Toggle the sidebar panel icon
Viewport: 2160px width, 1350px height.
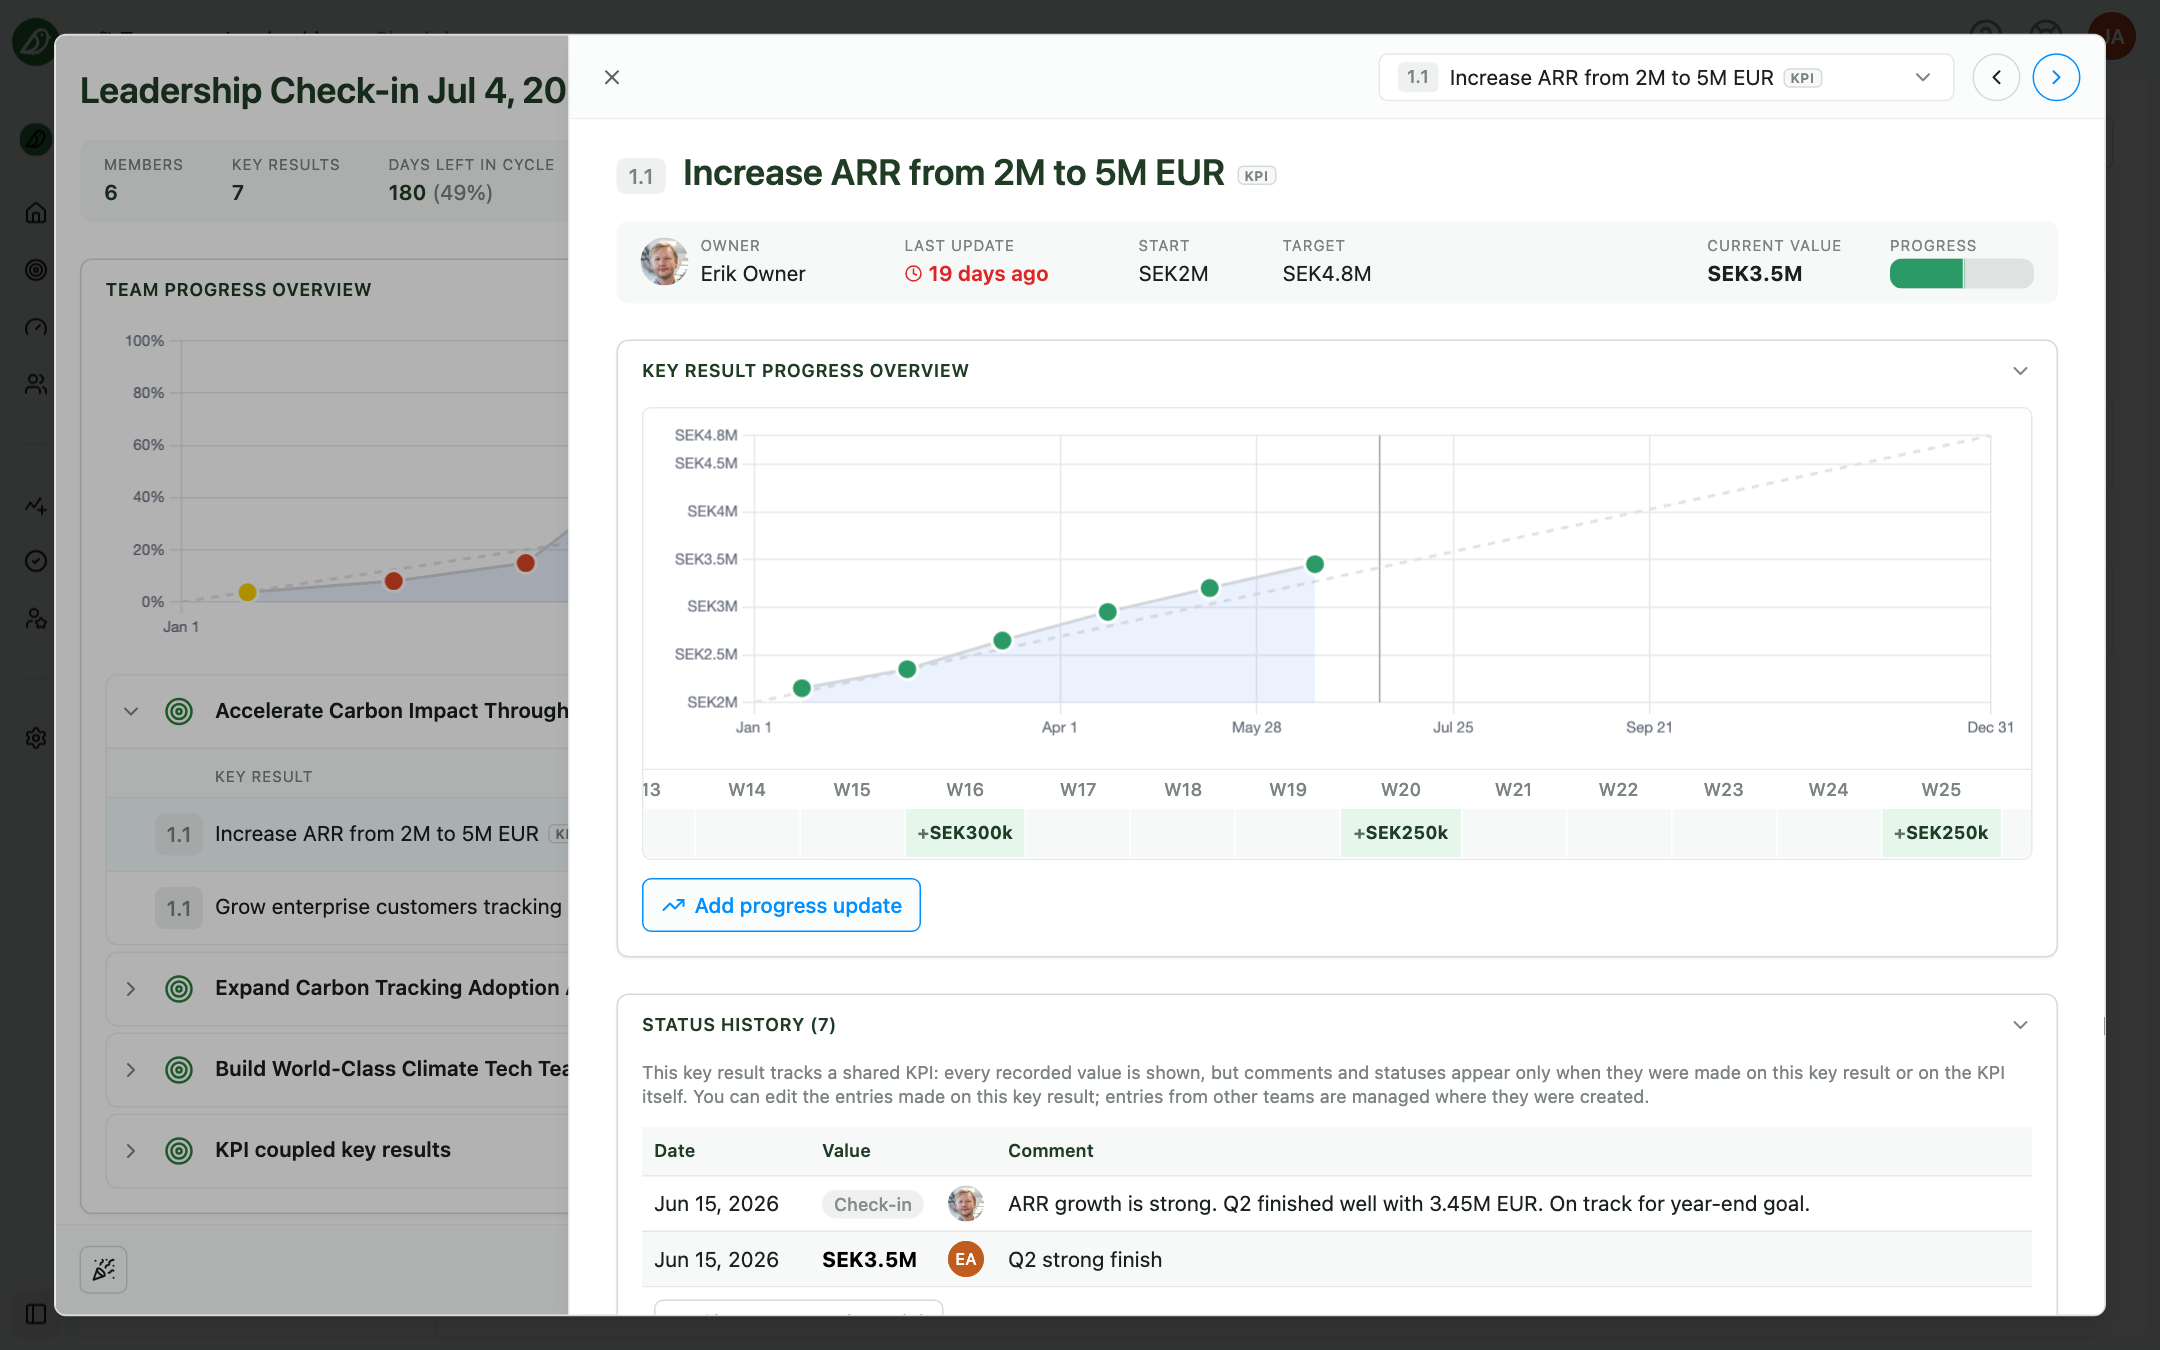36,1314
